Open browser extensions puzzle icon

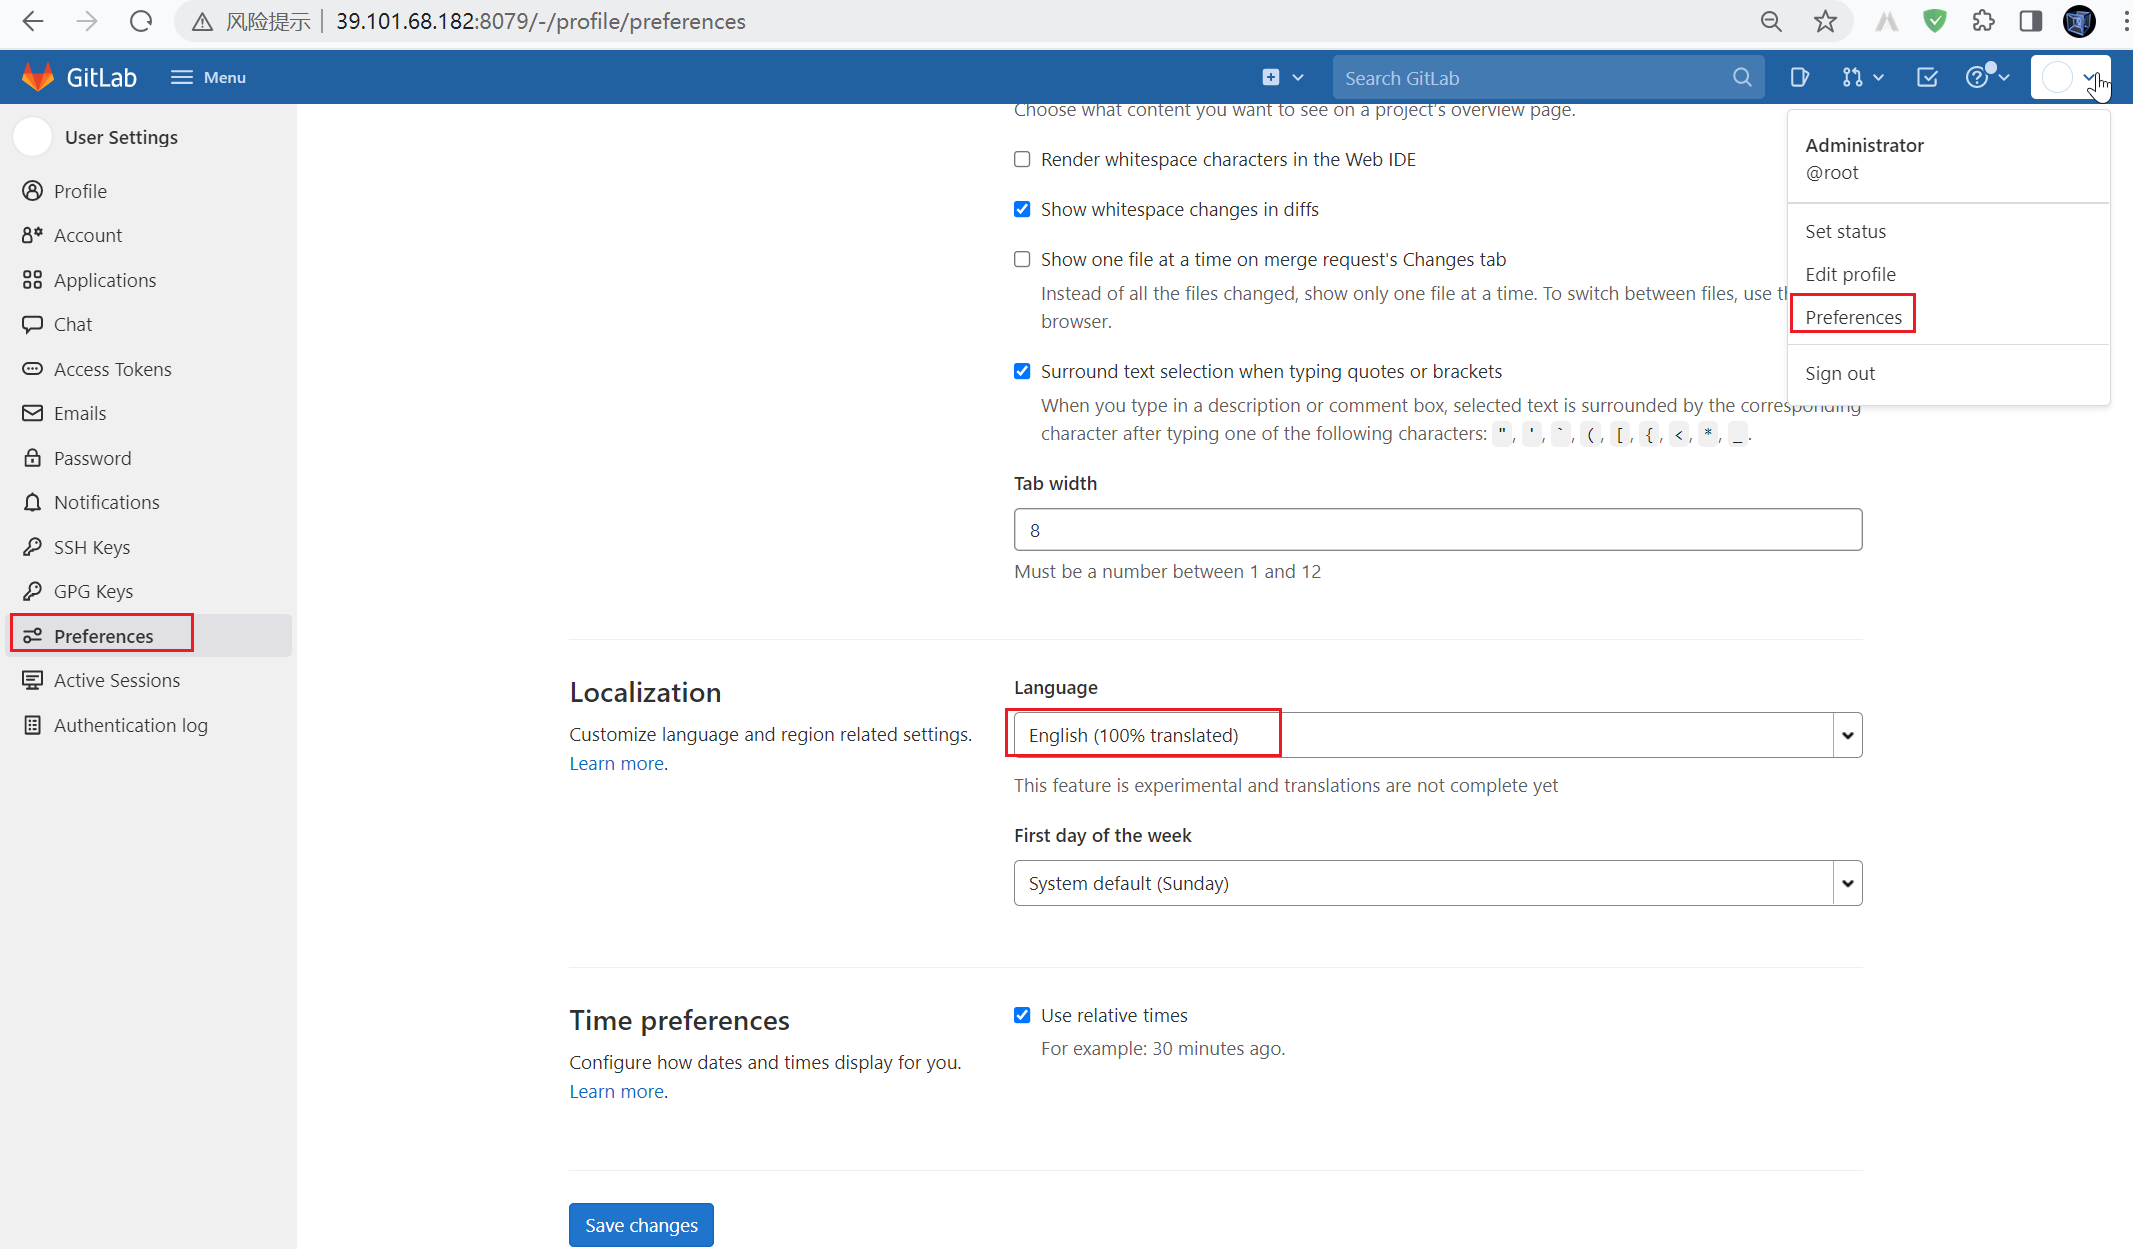pyautogui.click(x=1983, y=21)
